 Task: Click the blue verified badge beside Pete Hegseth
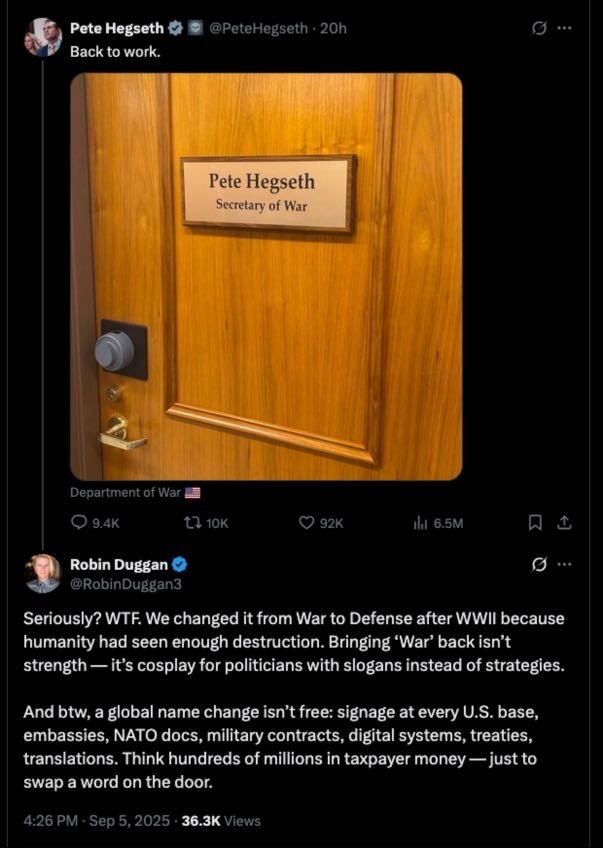(x=176, y=28)
